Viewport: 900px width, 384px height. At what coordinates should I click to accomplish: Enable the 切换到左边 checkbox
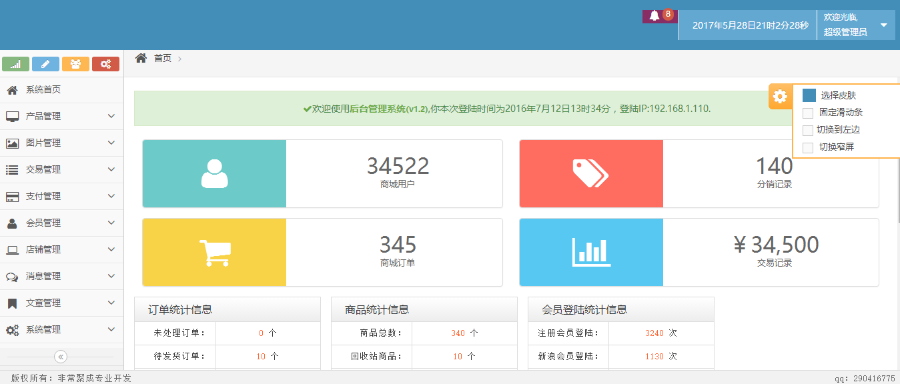(808, 130)
